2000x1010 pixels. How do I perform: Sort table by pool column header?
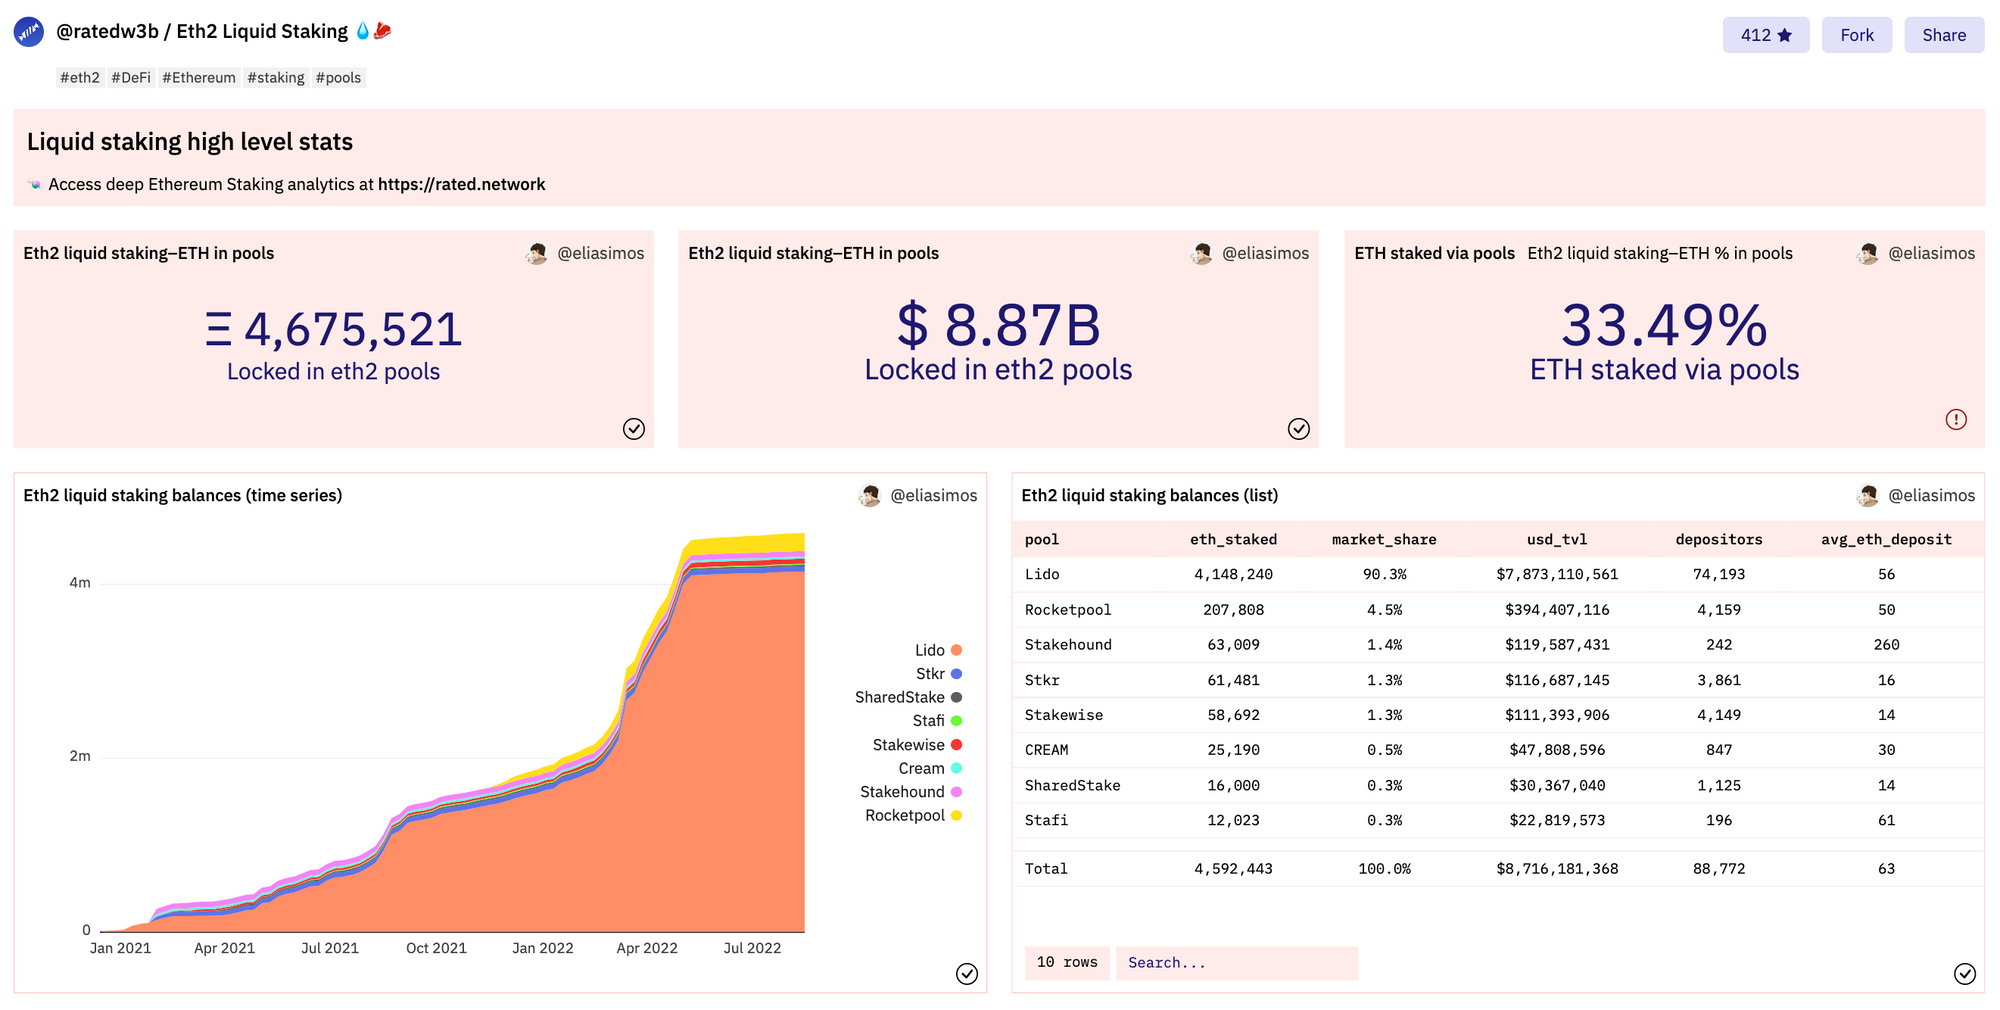(x=1042, y=540)
